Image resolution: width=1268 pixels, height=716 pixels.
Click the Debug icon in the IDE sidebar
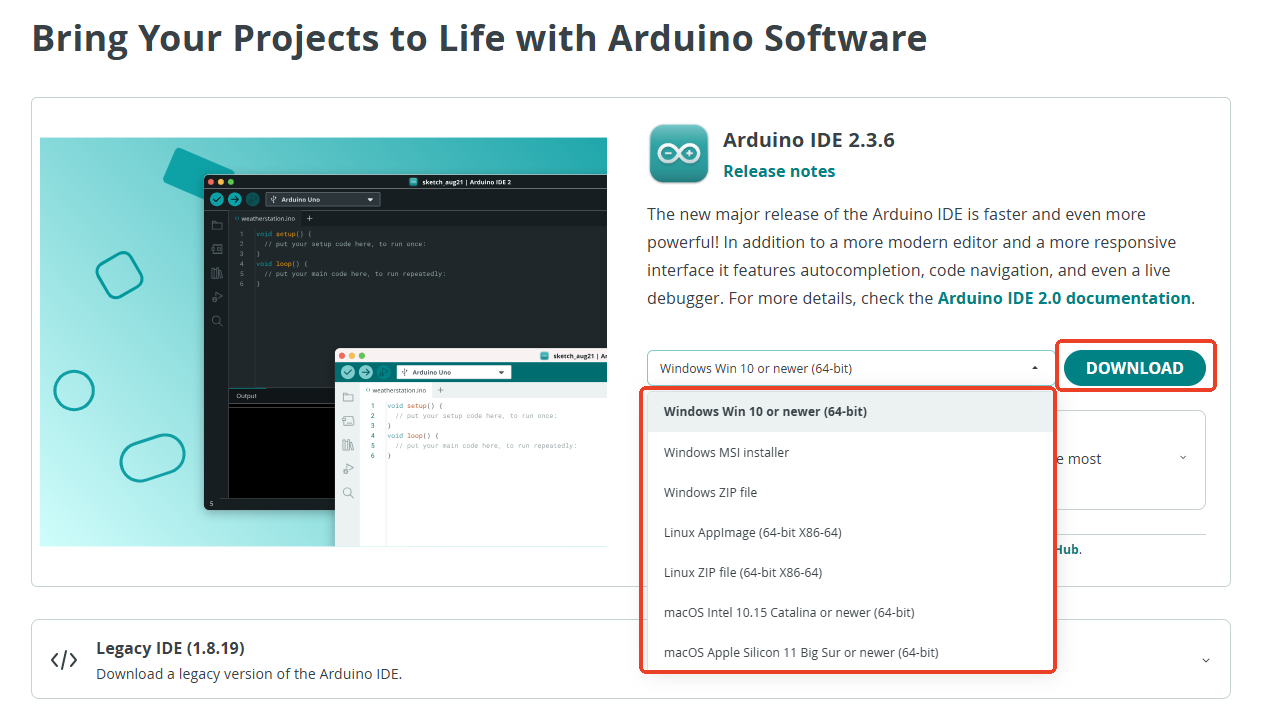(216, 296)
